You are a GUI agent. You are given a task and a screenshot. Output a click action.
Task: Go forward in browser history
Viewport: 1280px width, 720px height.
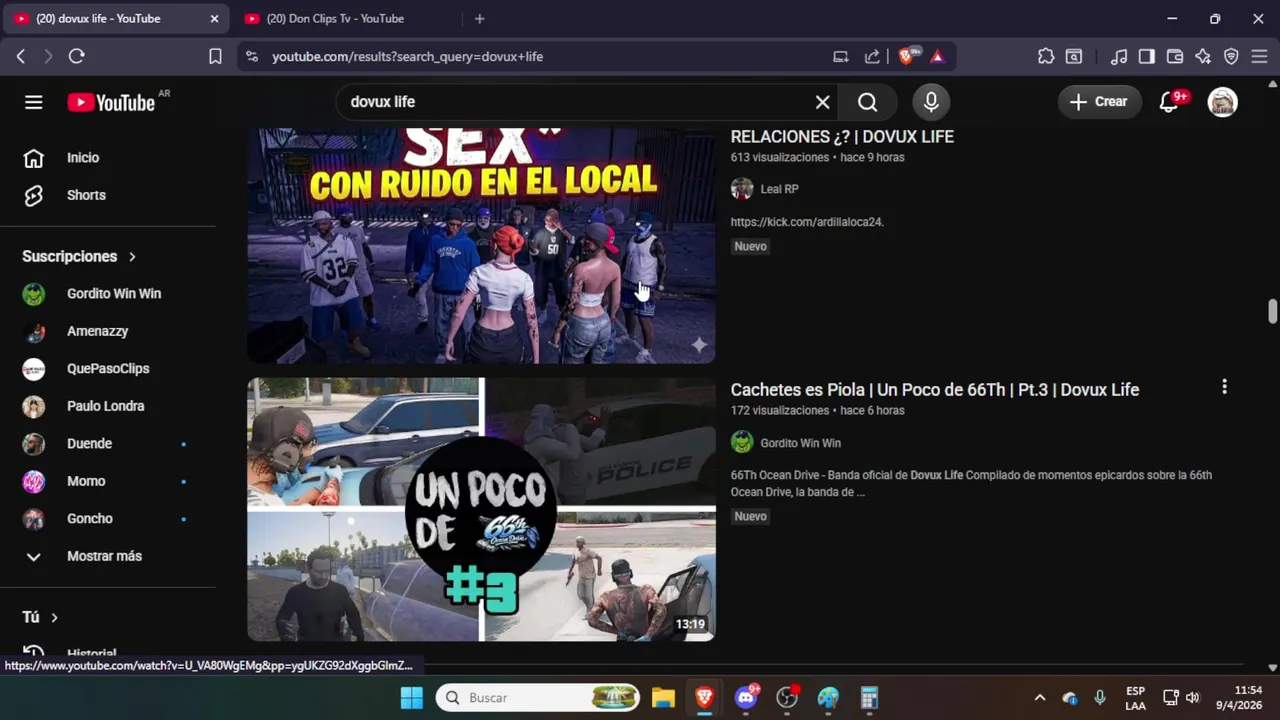tap(48, 57)
